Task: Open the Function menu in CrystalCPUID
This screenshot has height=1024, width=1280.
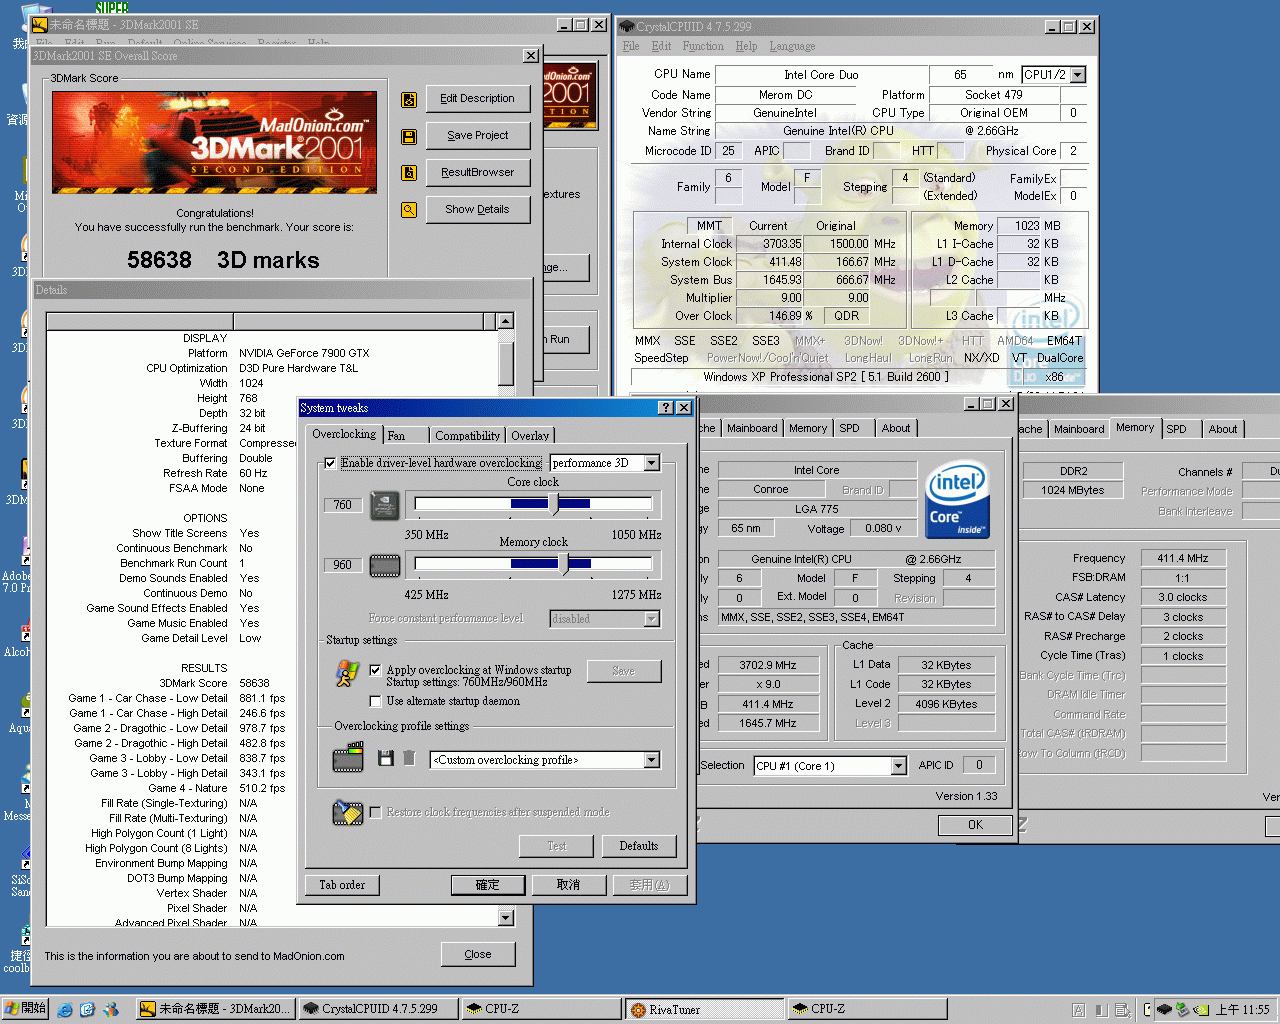Action: tap(703, 46)
